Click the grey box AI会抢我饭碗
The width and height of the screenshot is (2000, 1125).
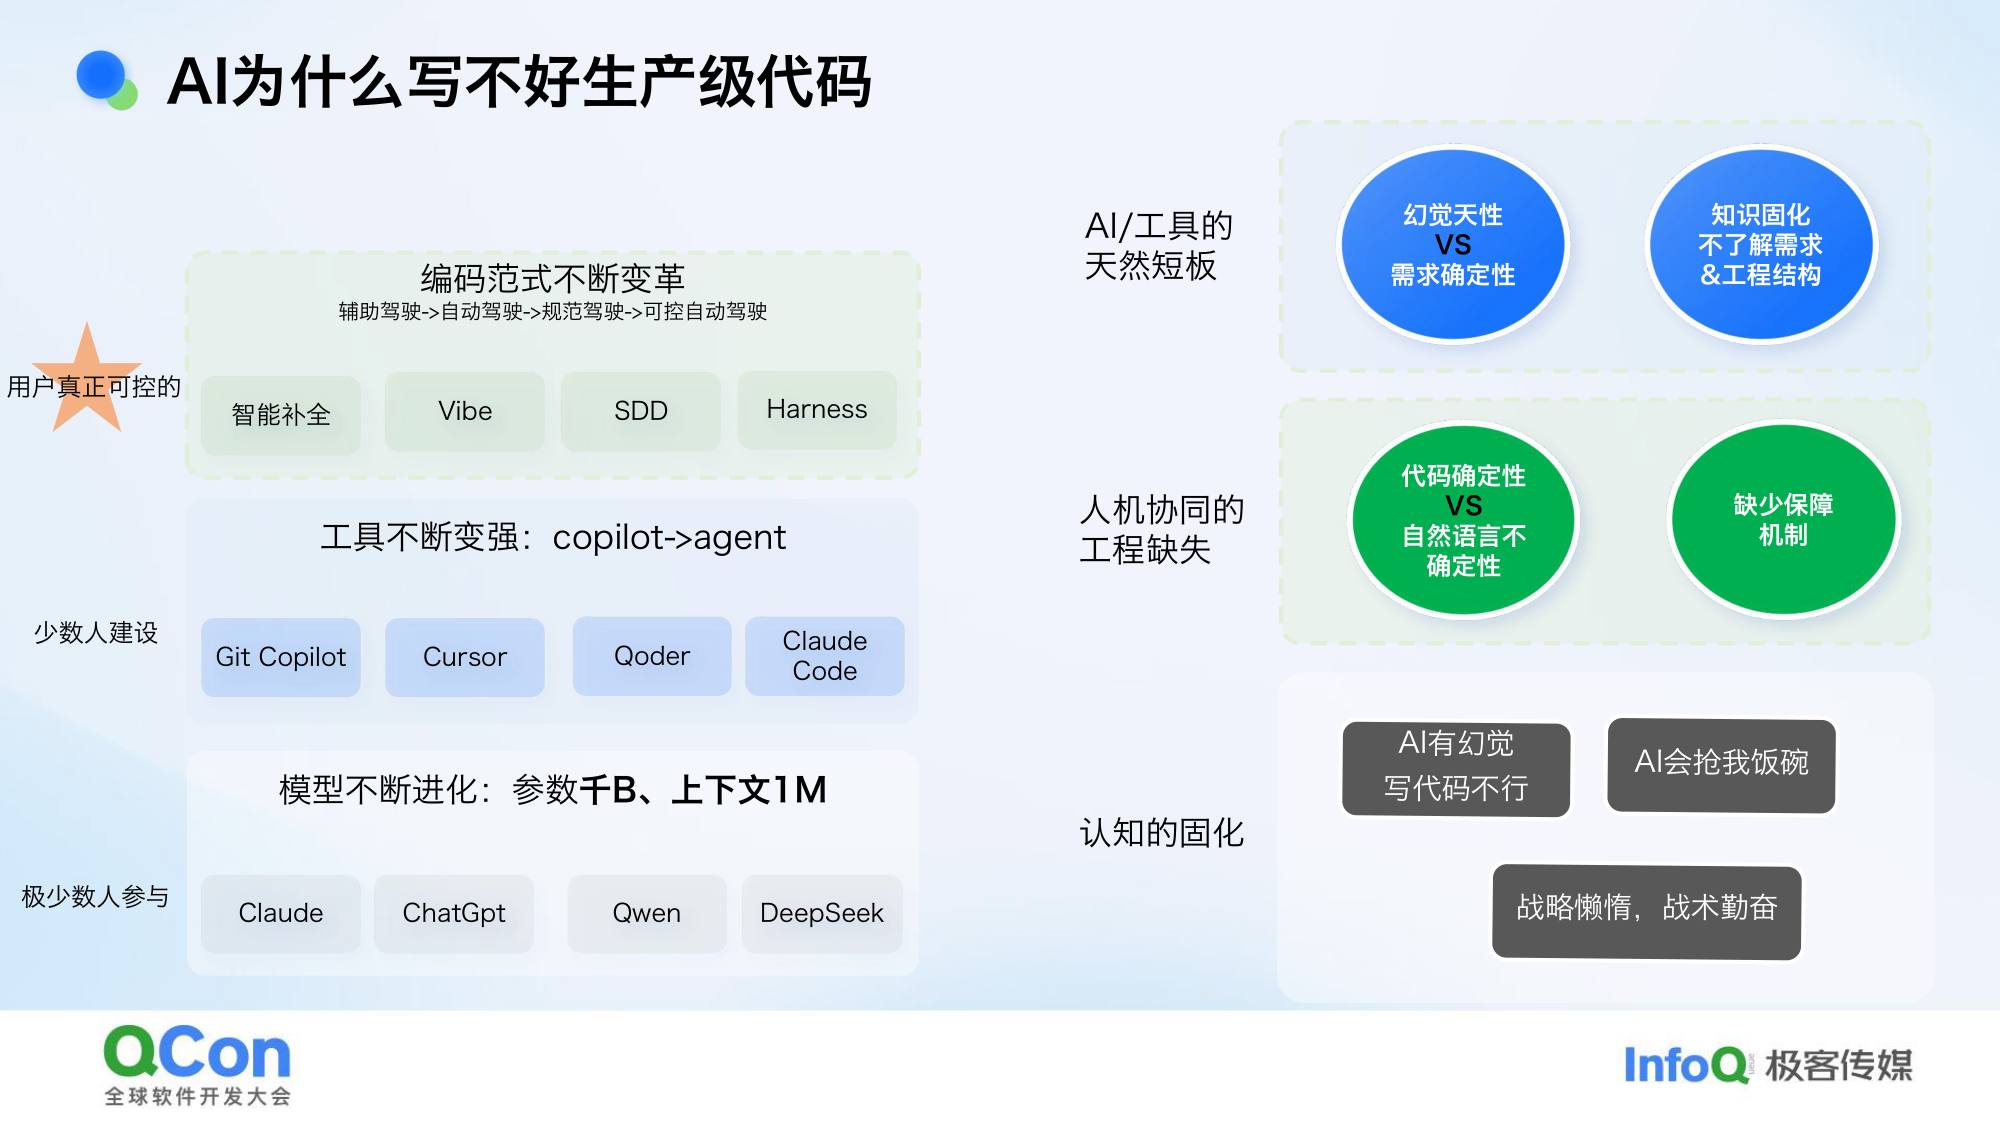point(1721,764)
